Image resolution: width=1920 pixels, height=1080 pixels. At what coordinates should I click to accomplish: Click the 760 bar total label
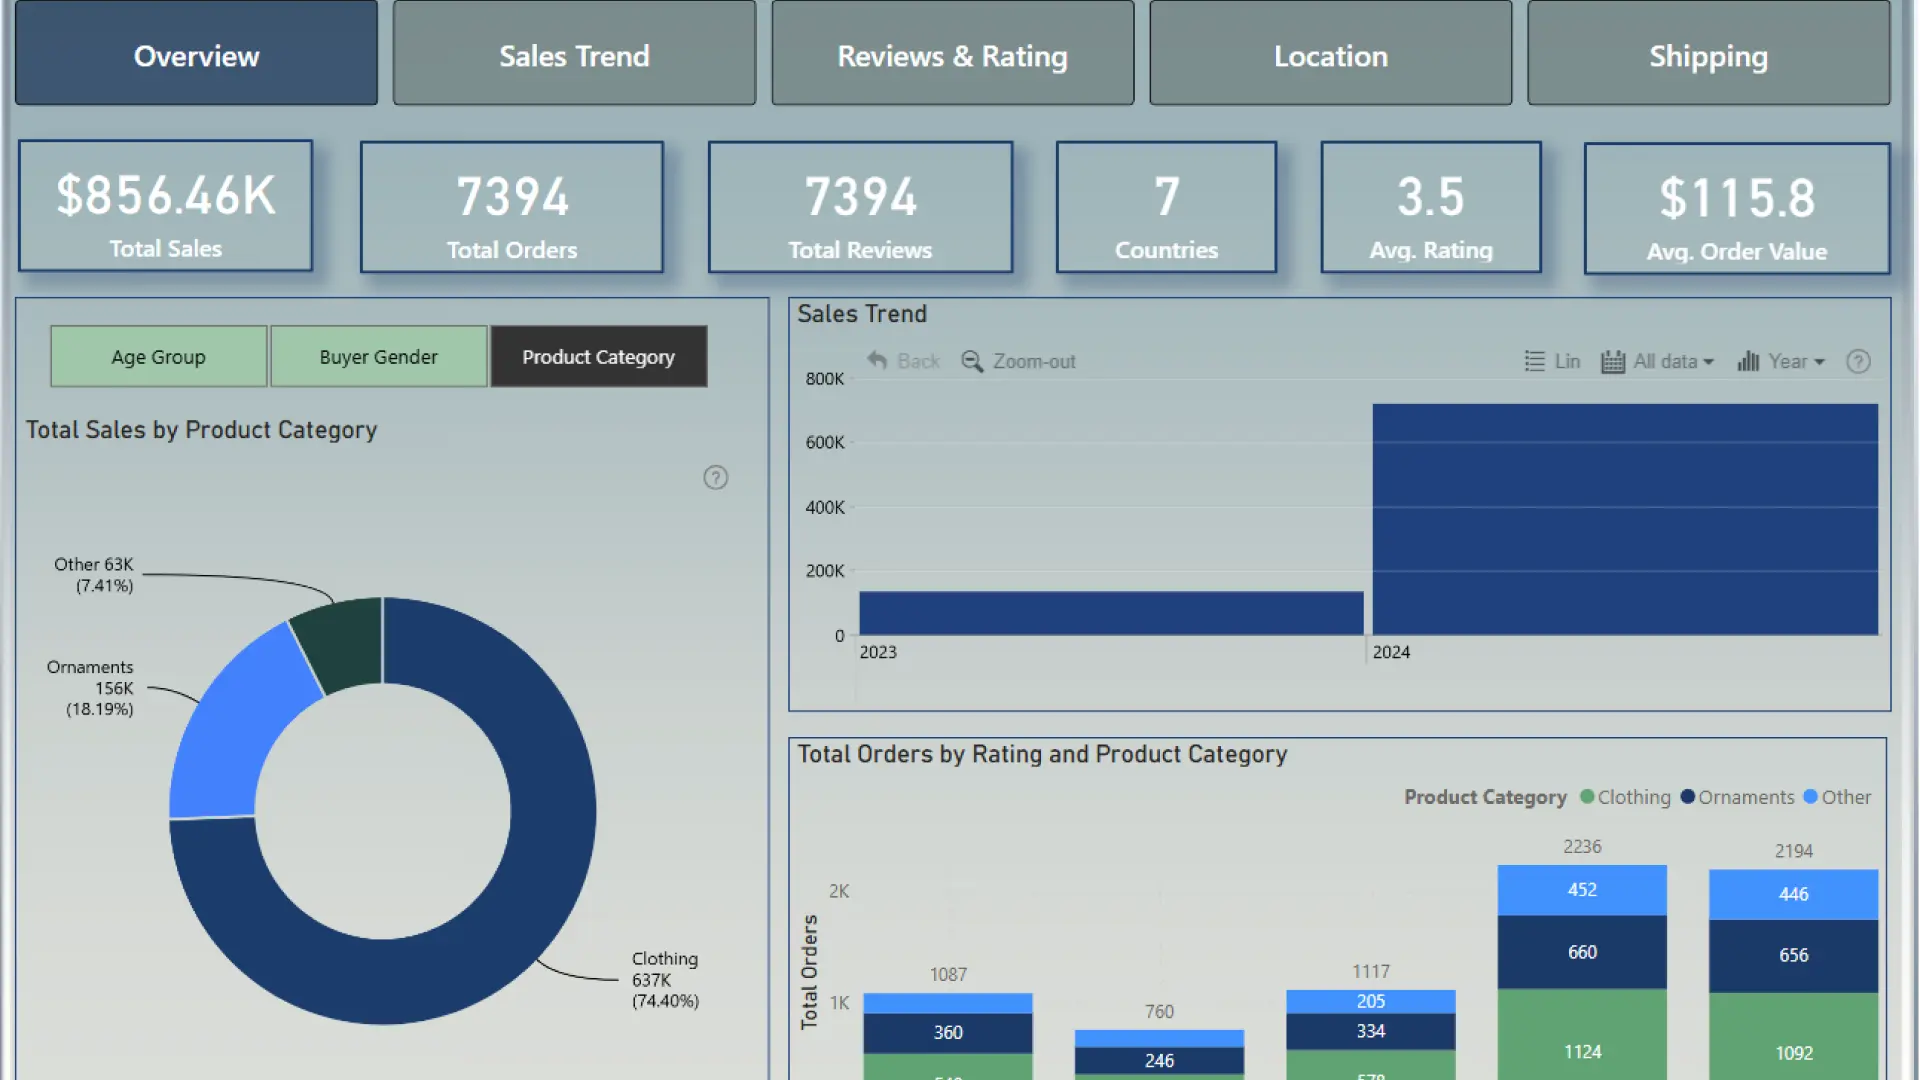click(1159, 1012)
